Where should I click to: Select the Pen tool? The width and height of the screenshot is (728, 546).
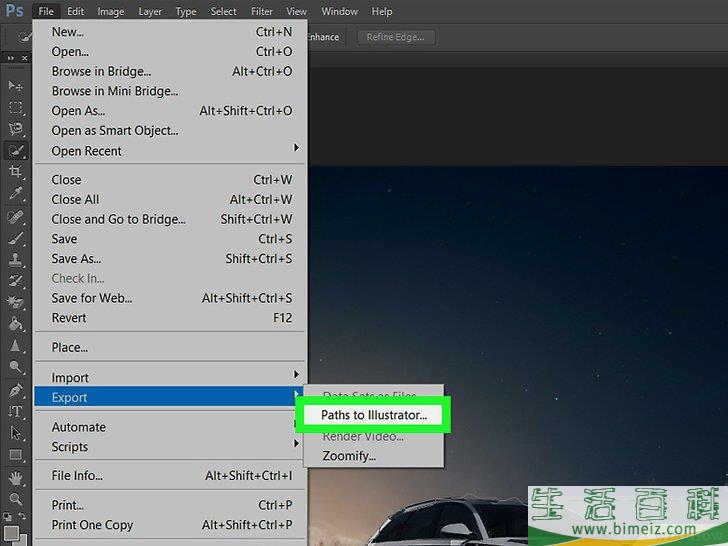point(15,390)
